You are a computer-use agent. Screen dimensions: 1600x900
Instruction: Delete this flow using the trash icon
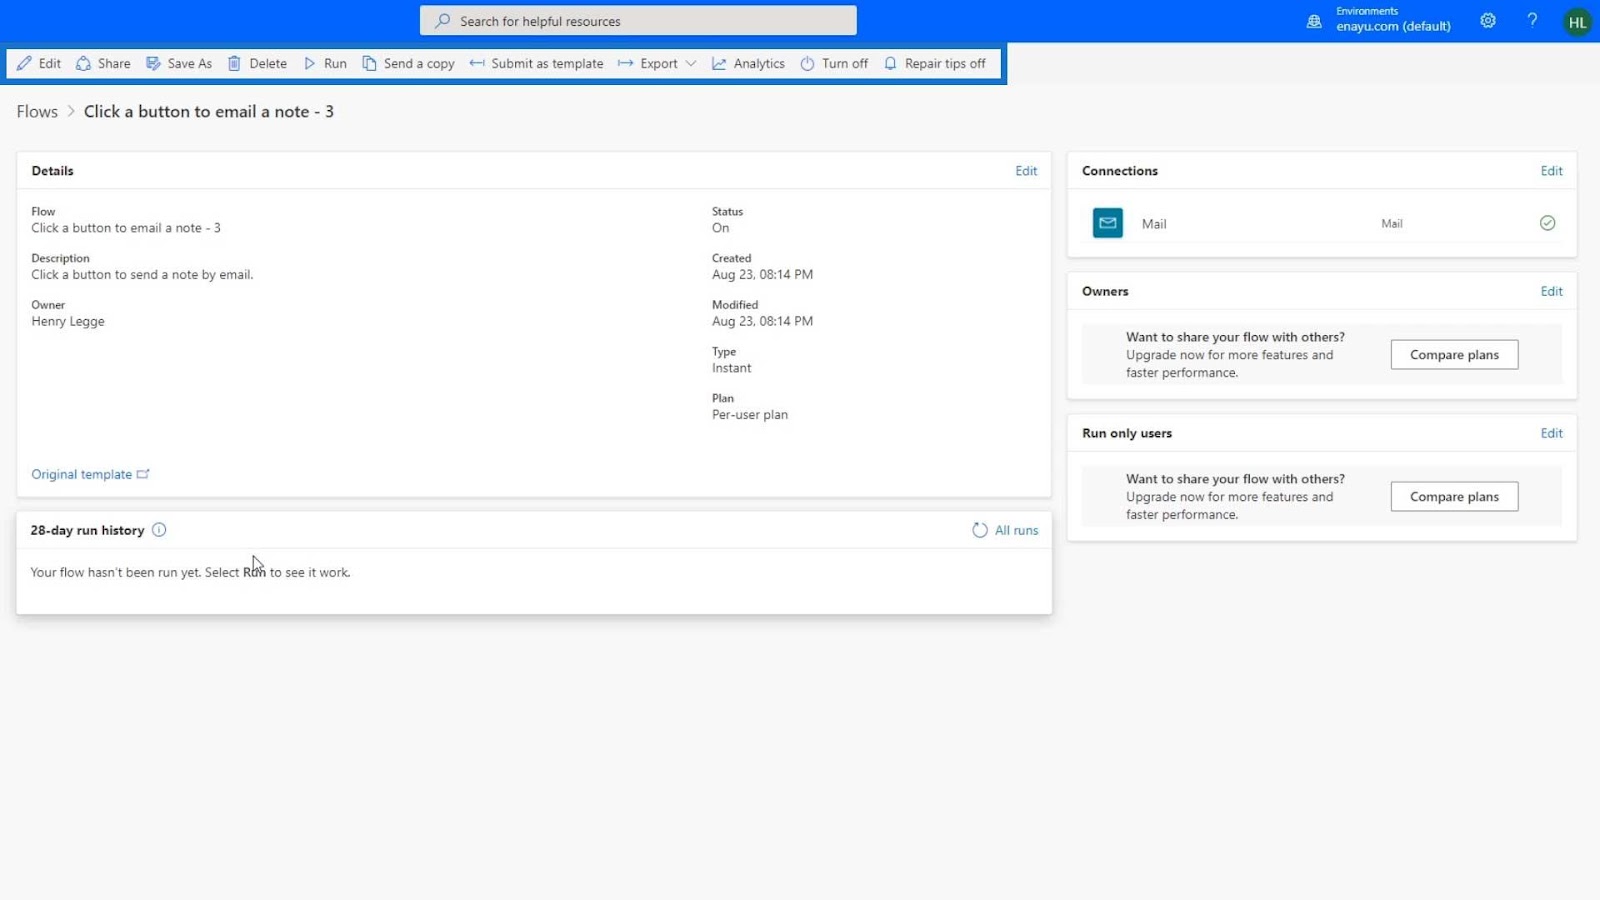pos(234,63)
